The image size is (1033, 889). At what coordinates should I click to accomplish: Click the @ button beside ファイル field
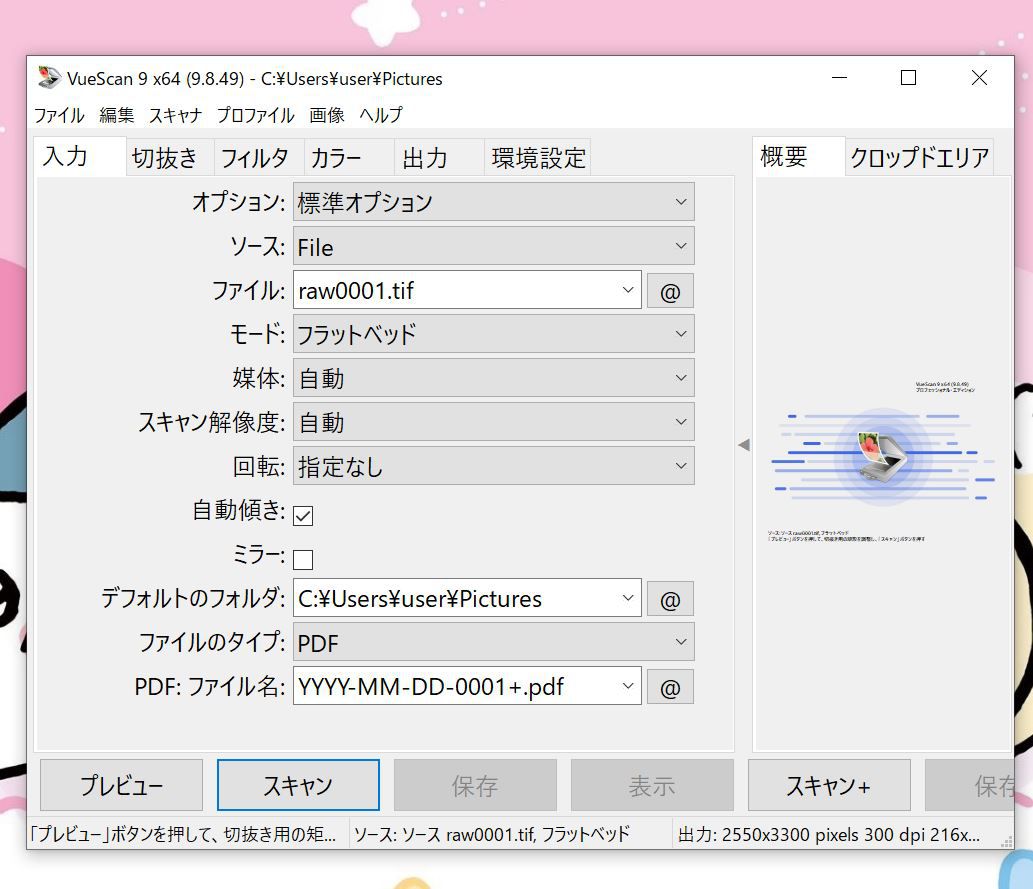point(670,291)
